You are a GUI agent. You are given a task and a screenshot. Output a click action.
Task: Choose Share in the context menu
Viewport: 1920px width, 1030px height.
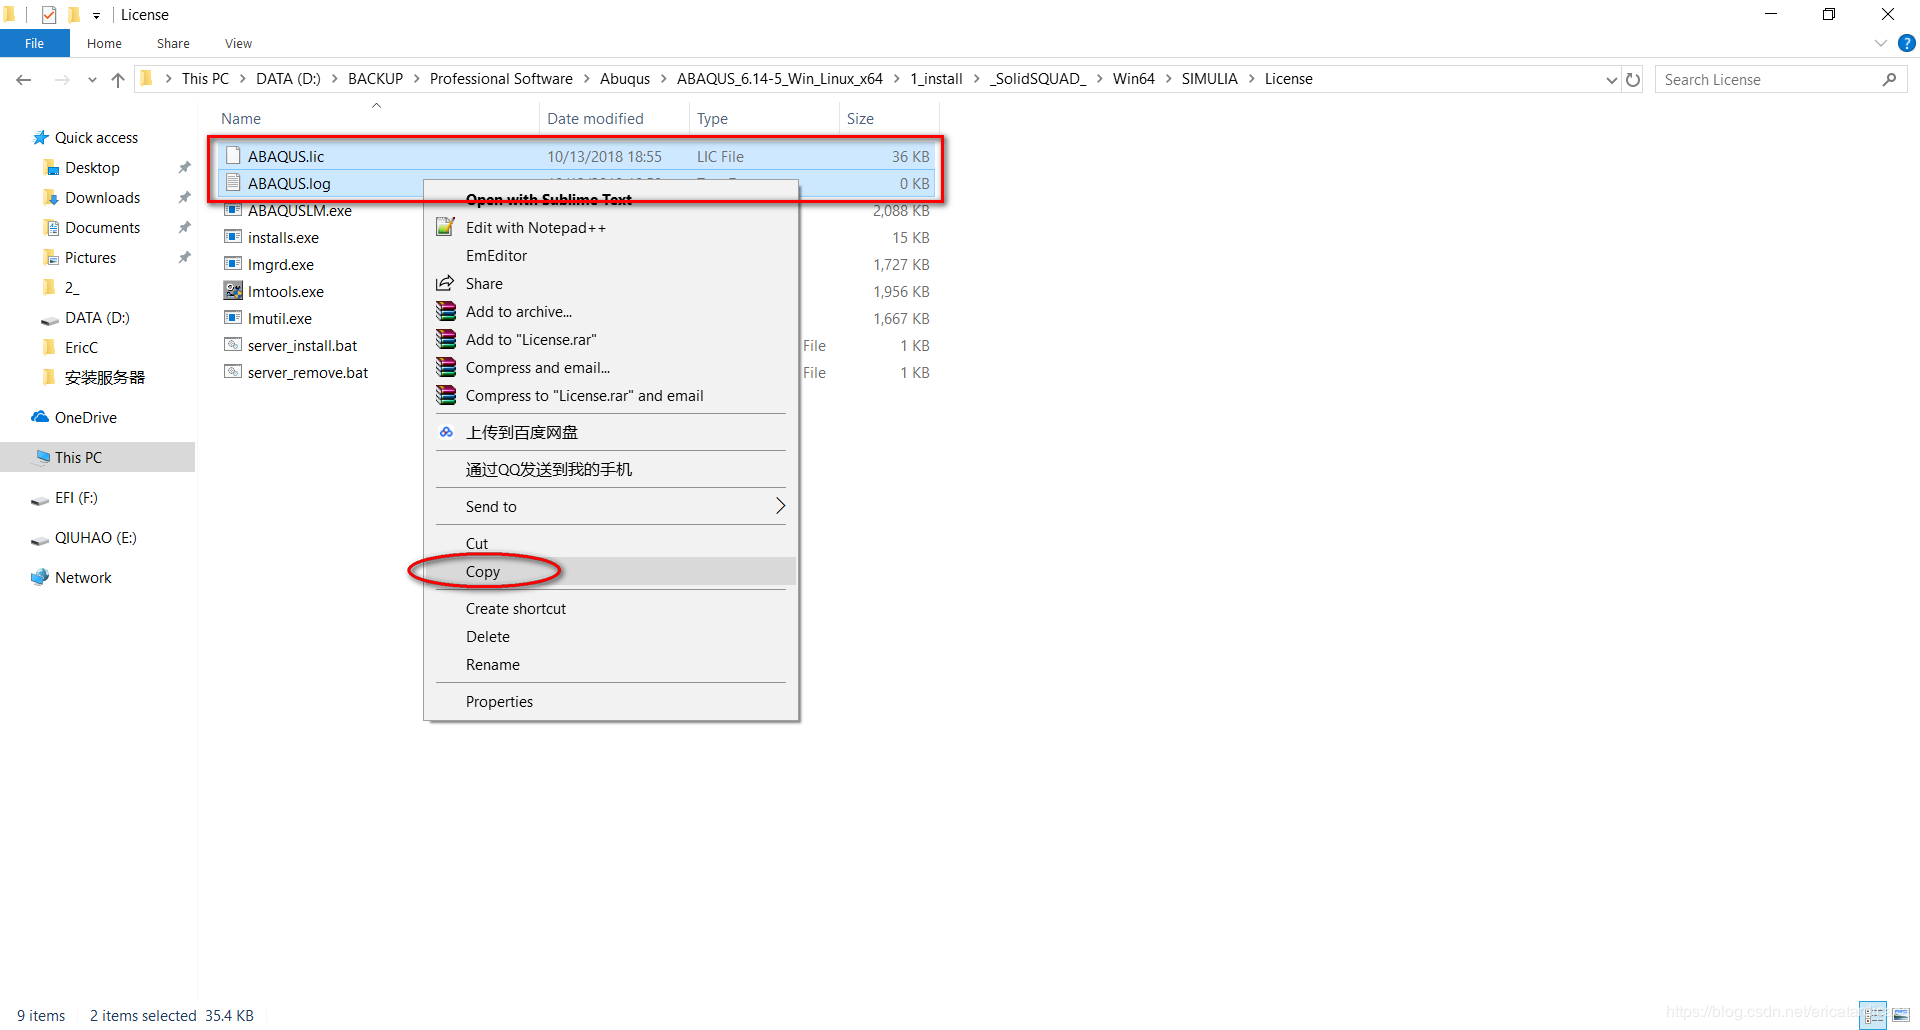[x=611, y=284]
